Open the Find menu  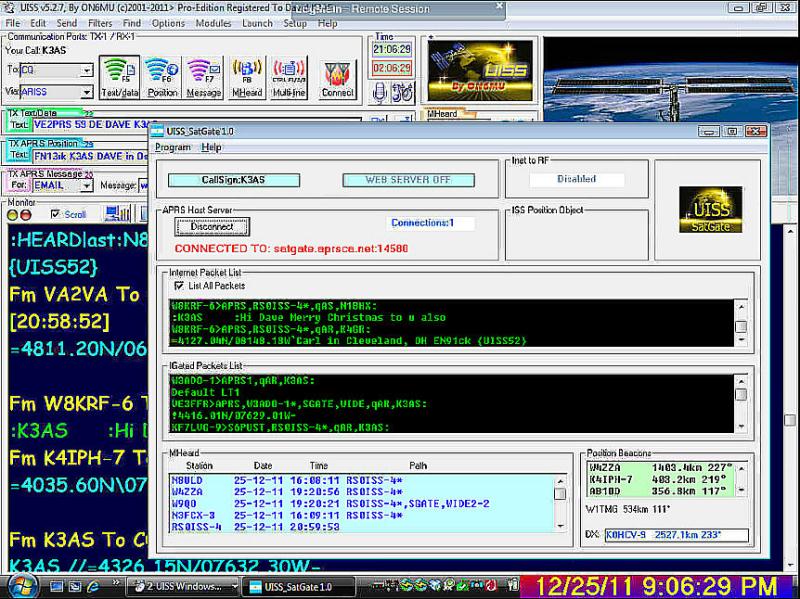click(132, 23)
